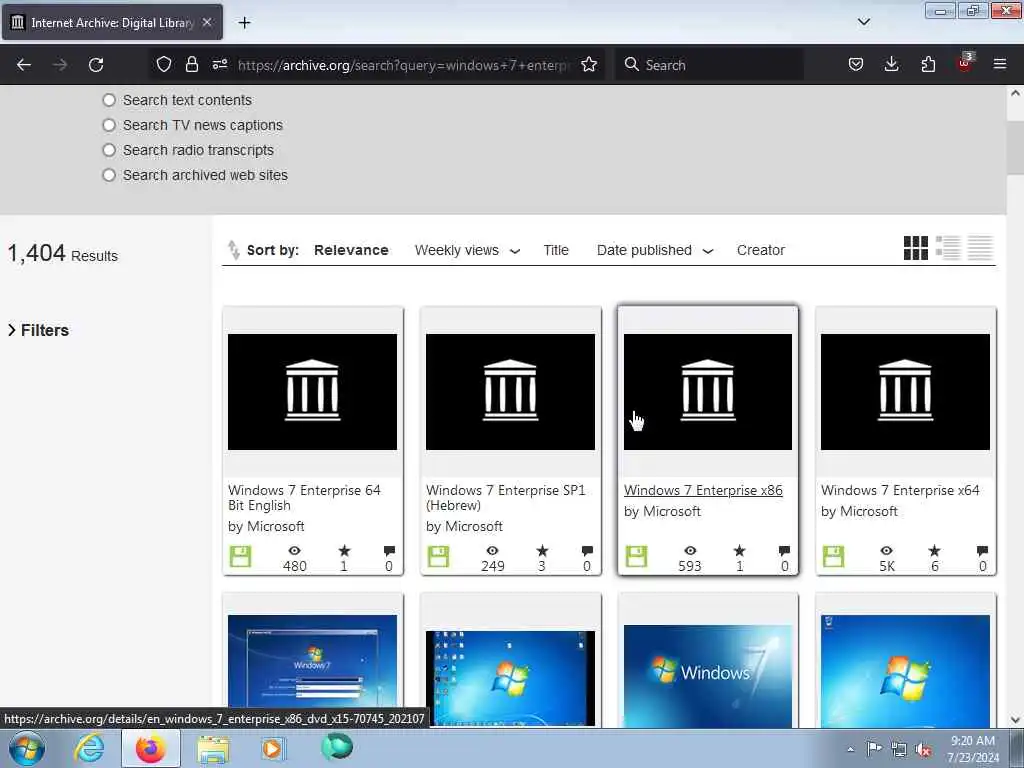
Task: Click the volume muted tray icon
Action: point(923,750)
